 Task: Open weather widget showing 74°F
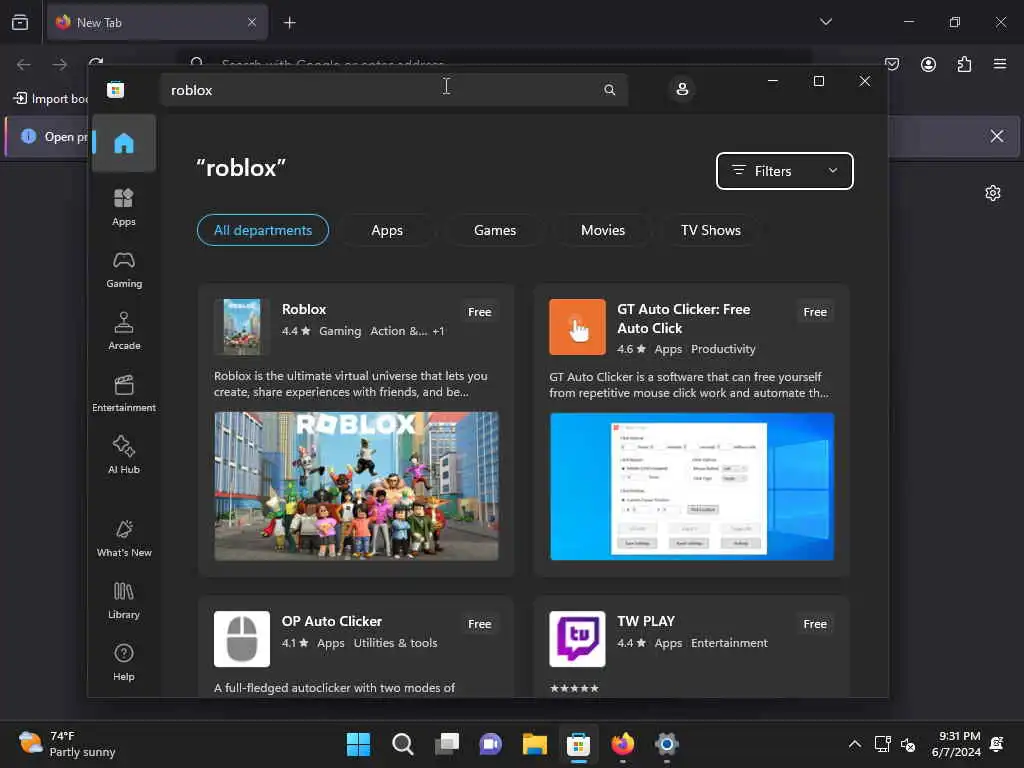coord(67,744)
